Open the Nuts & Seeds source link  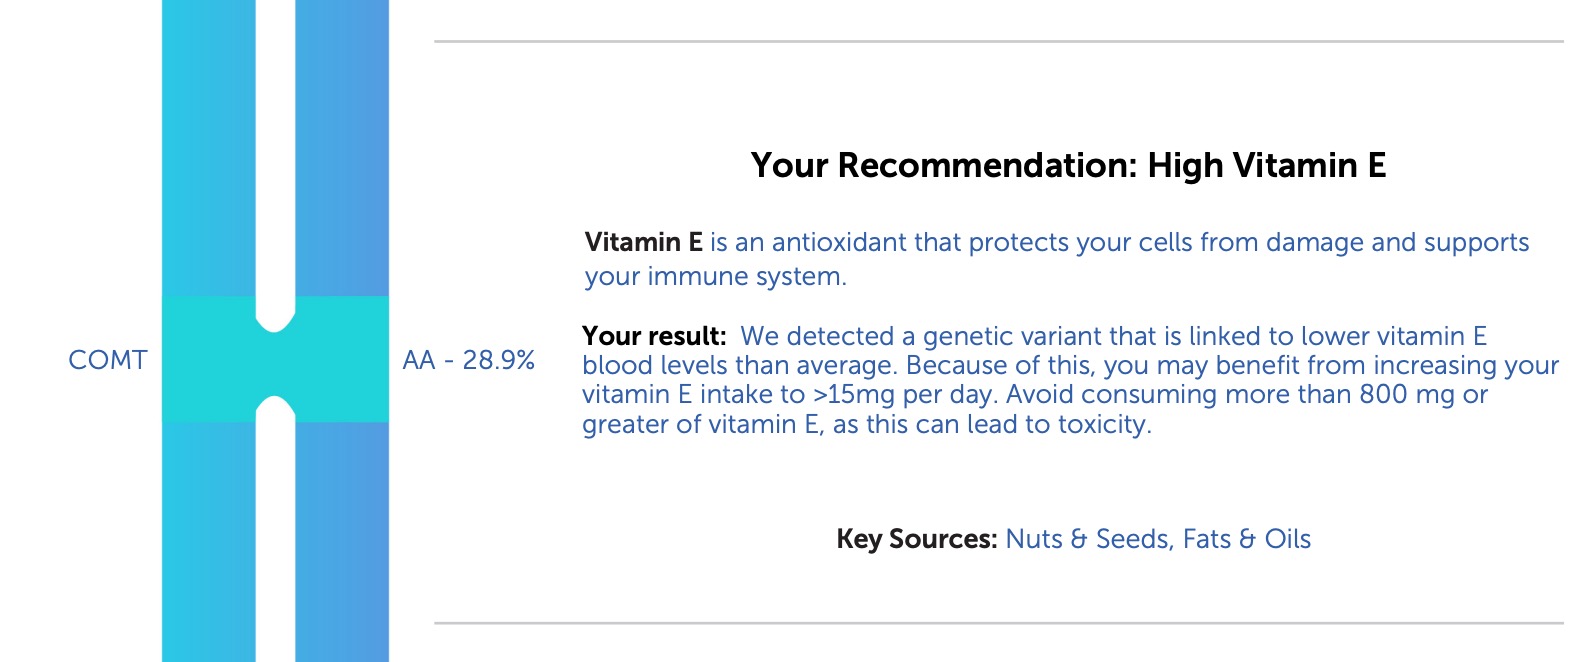1088,539
